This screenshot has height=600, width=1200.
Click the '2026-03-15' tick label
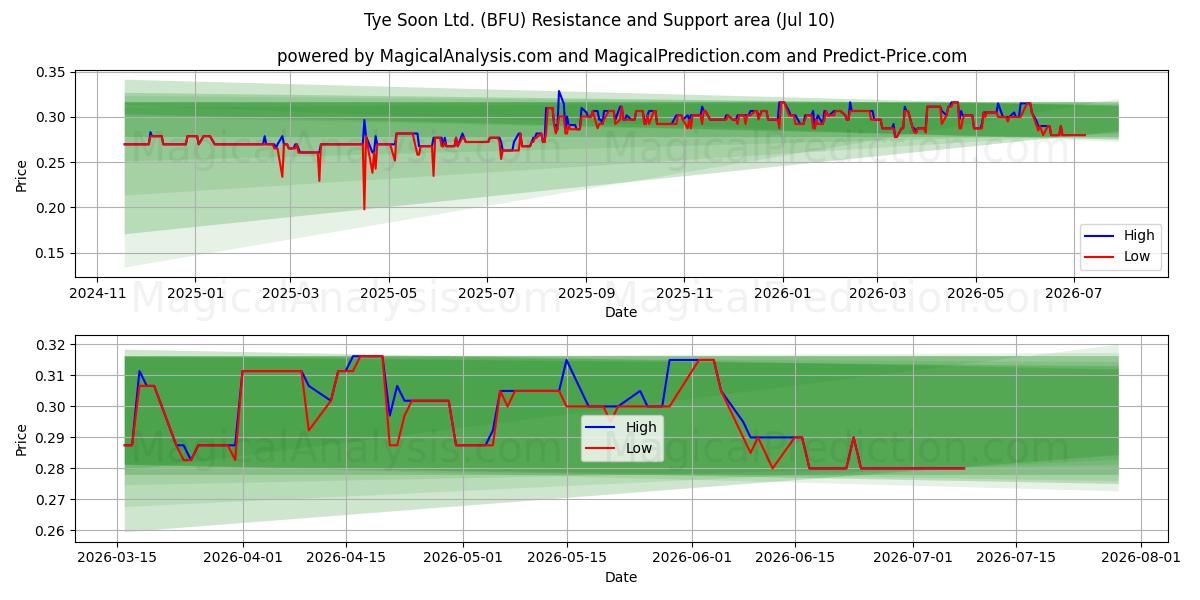tap(117, 559)
